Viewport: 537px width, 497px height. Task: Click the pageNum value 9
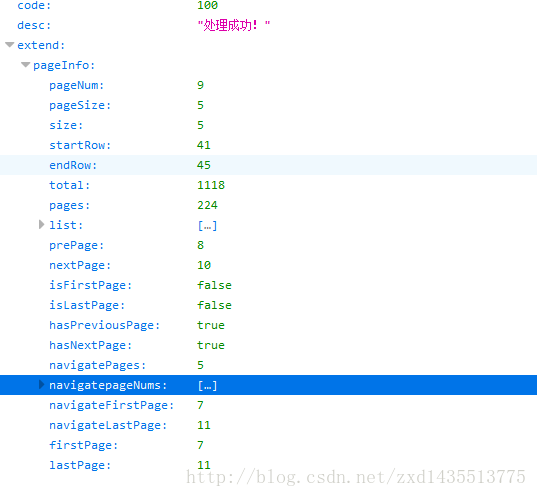point(200,85)
